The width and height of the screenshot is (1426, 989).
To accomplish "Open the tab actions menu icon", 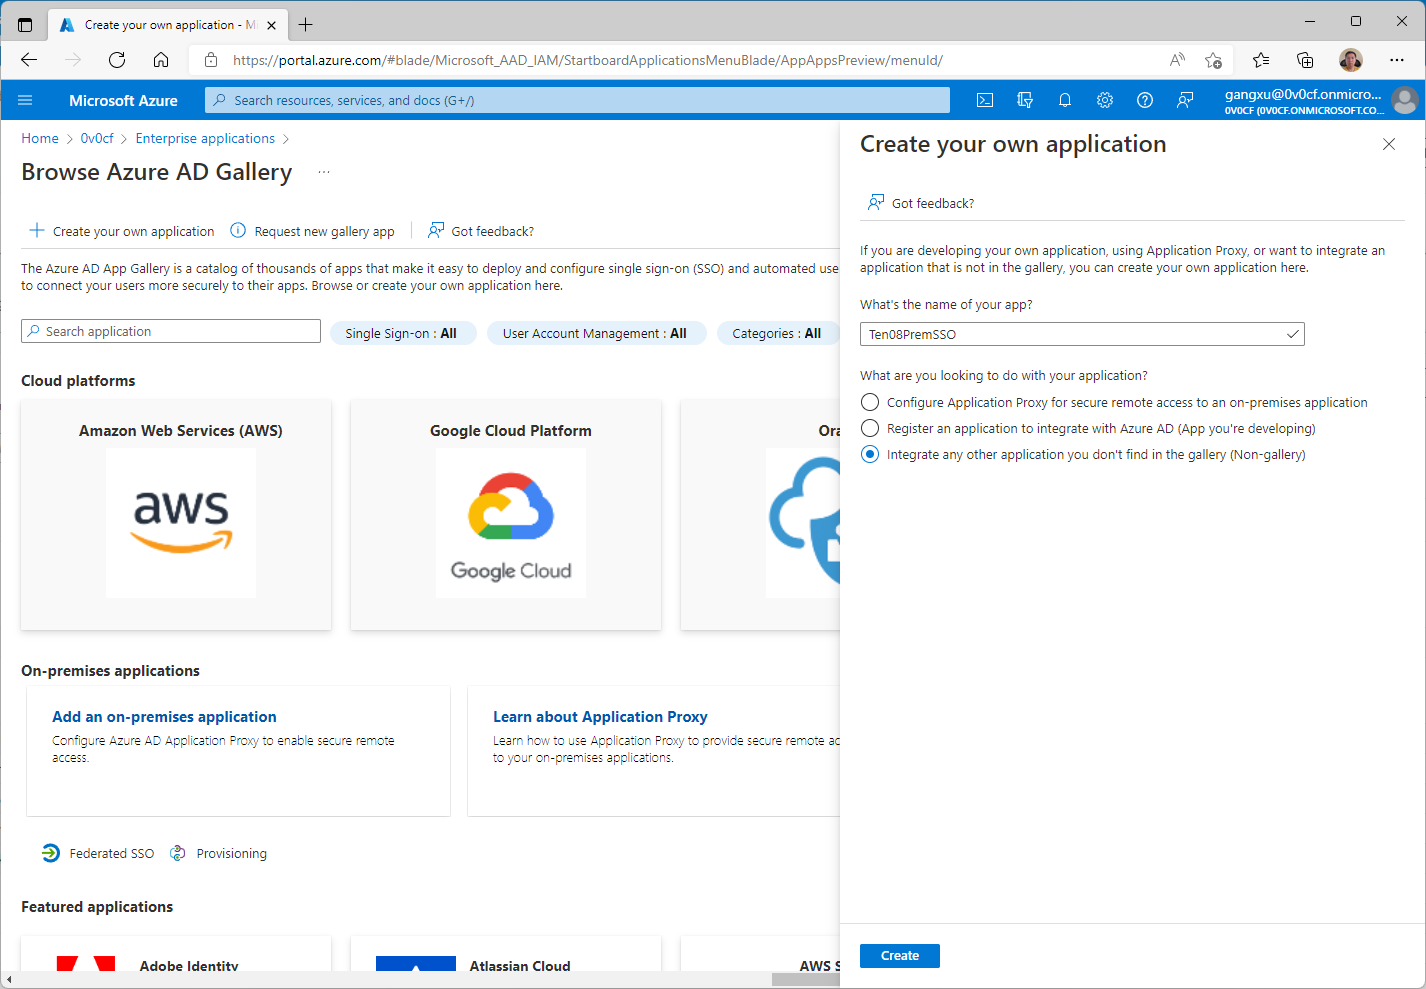I will pyautogui.click(x=25, y=25).
